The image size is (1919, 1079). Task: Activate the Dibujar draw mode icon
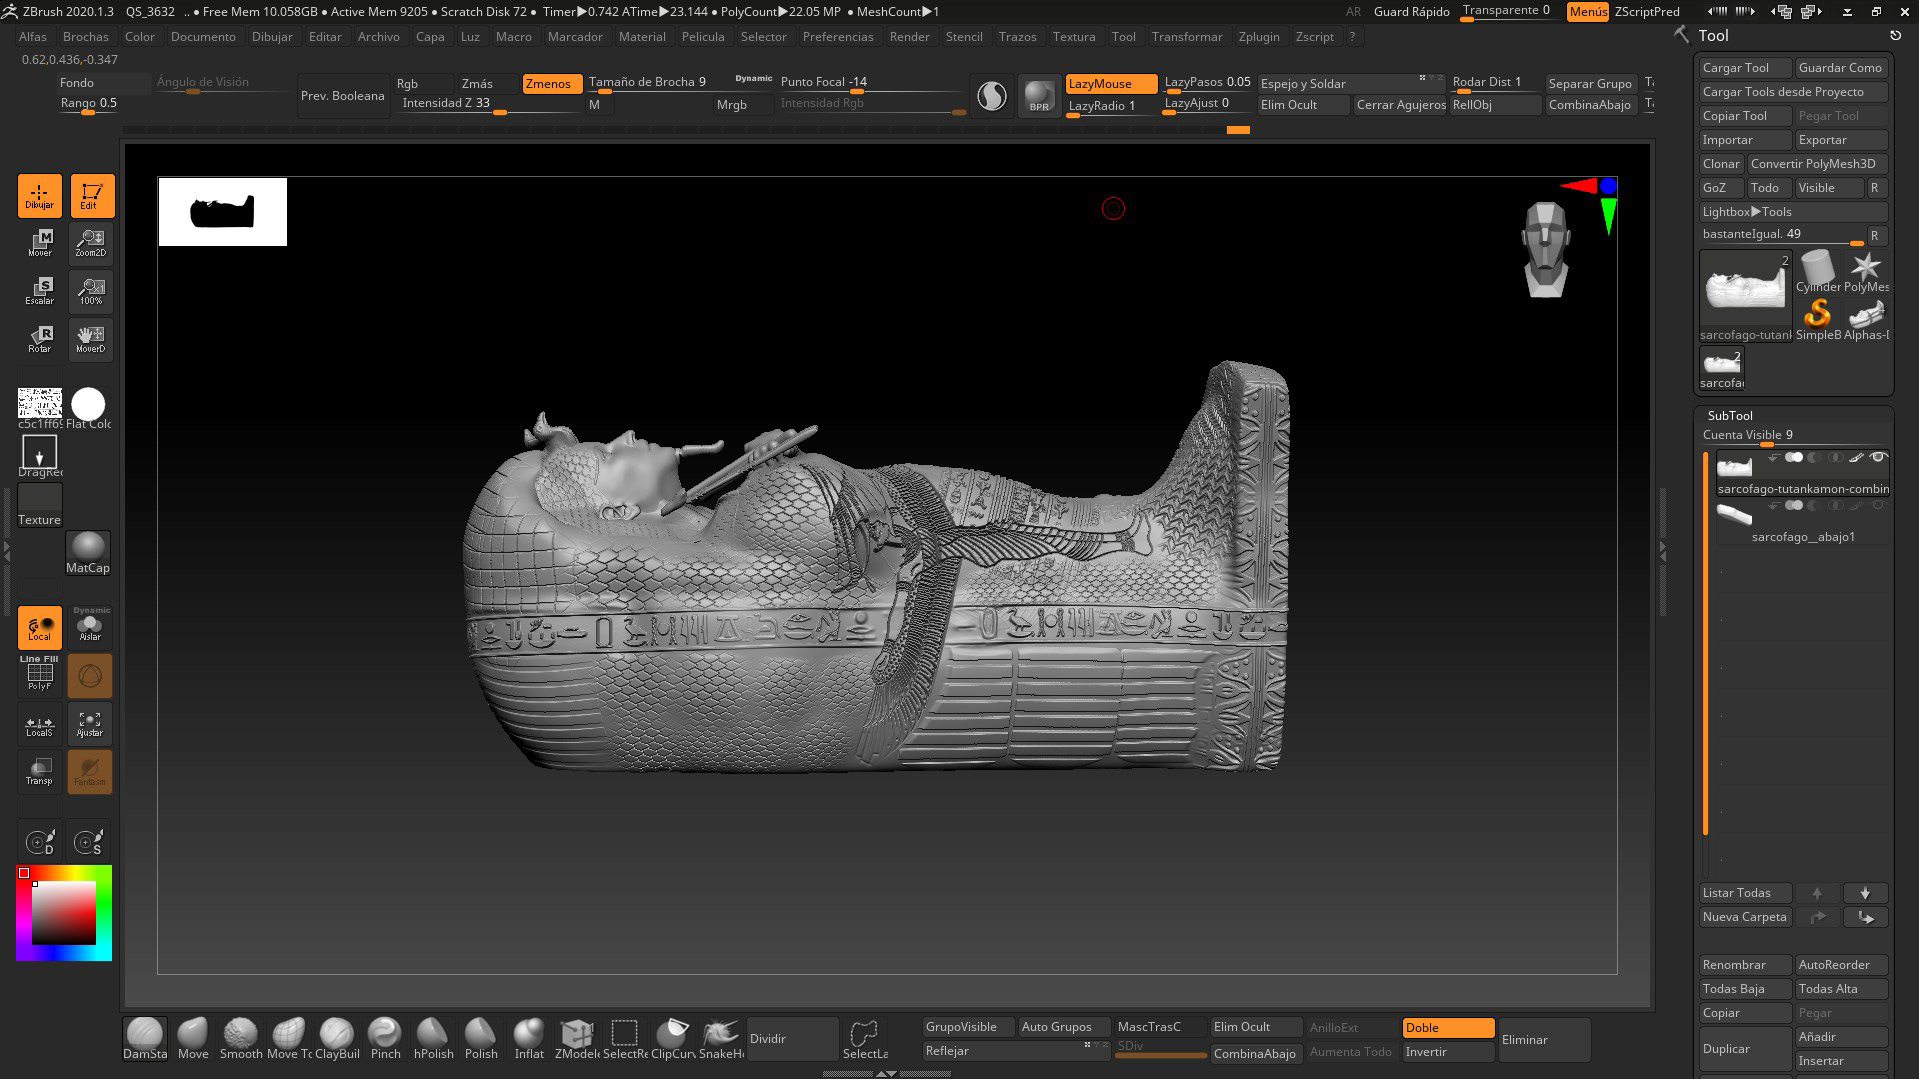click(x=39, y=195)
